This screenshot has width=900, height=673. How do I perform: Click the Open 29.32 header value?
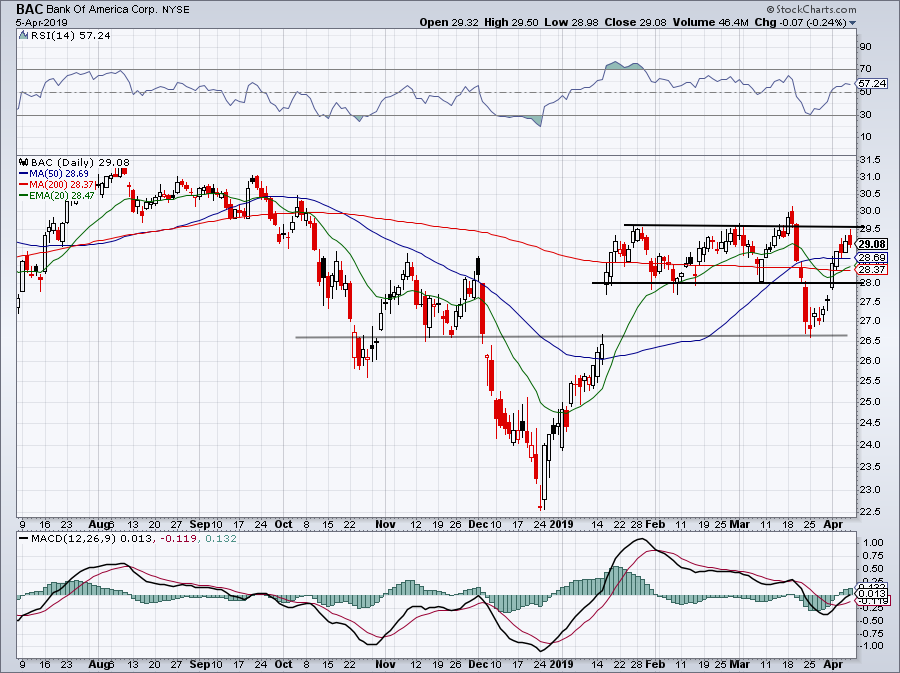click(447, 22)
